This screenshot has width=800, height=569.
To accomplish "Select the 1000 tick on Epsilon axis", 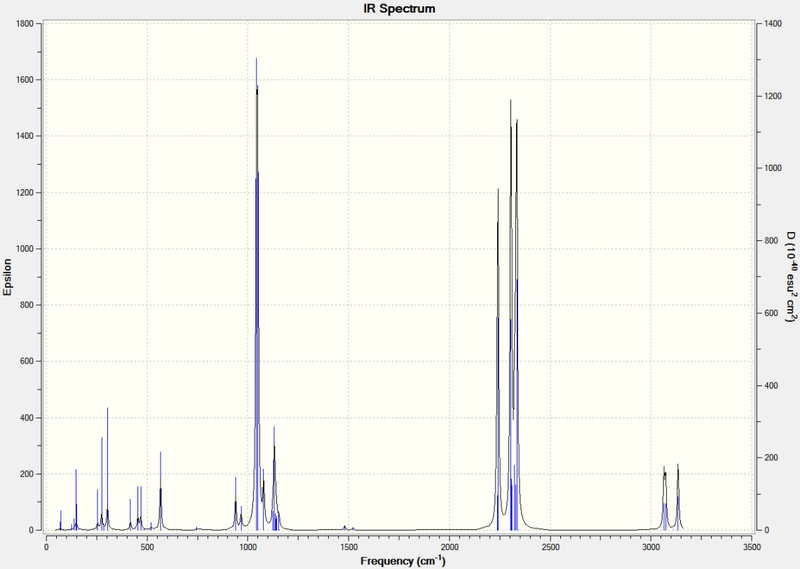I will click(25, 249).
